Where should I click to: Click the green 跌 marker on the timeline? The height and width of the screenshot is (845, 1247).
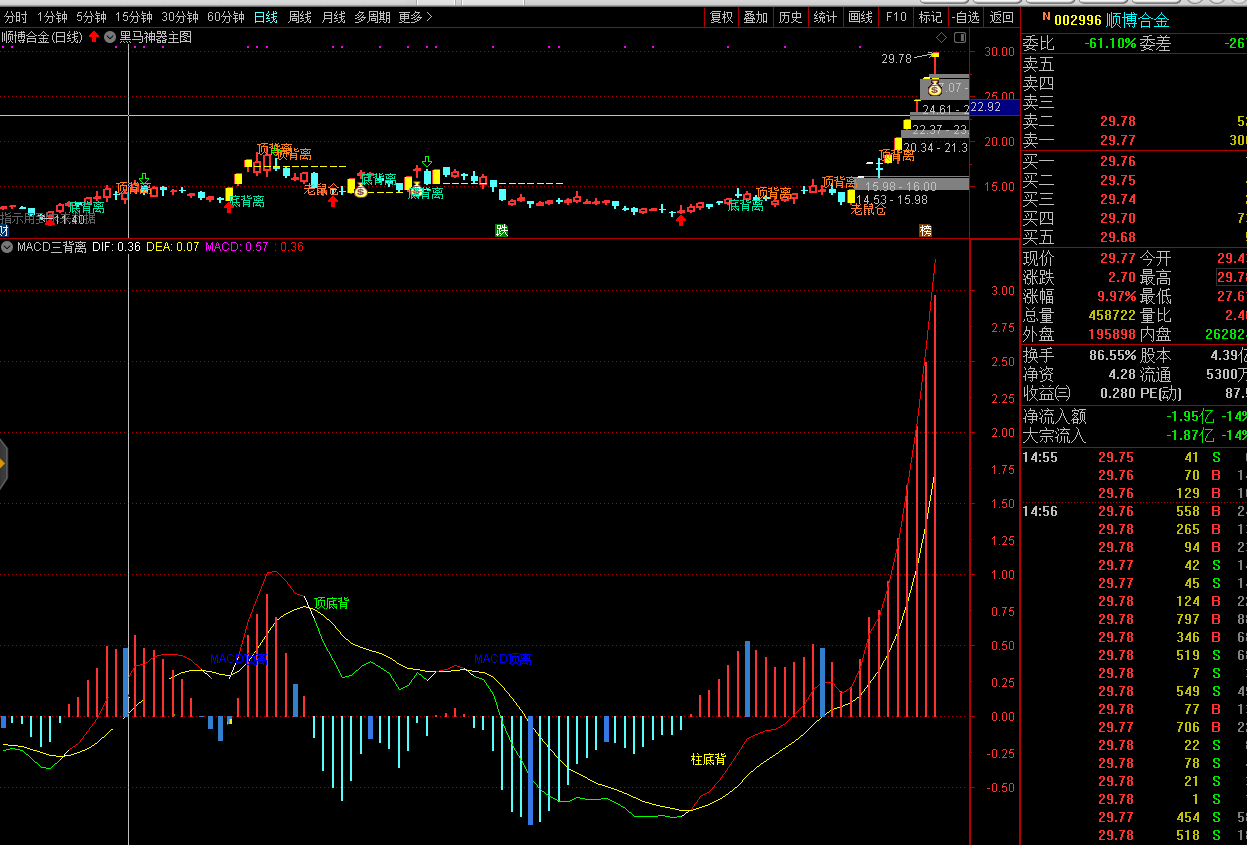coord(501,231)
